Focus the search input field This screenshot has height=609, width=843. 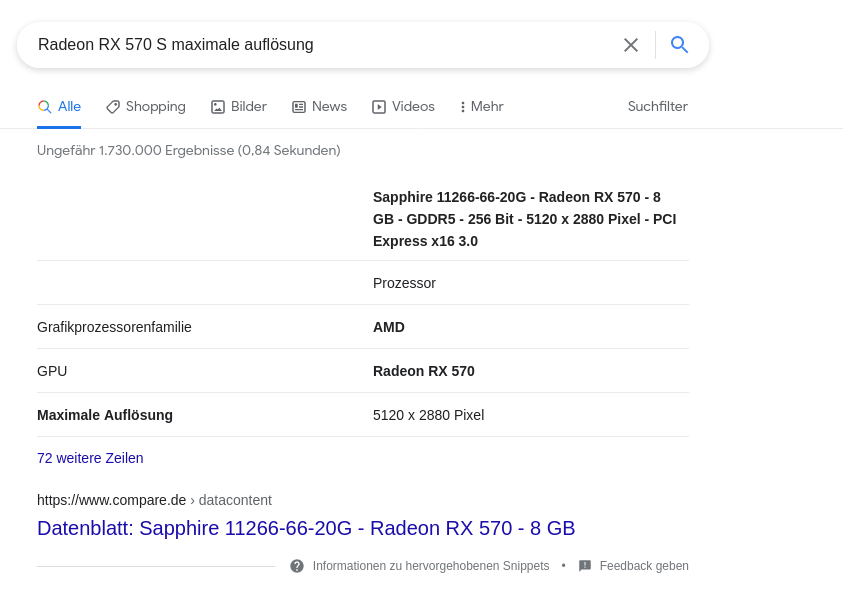pyautogui.click(x=323, y=45)
